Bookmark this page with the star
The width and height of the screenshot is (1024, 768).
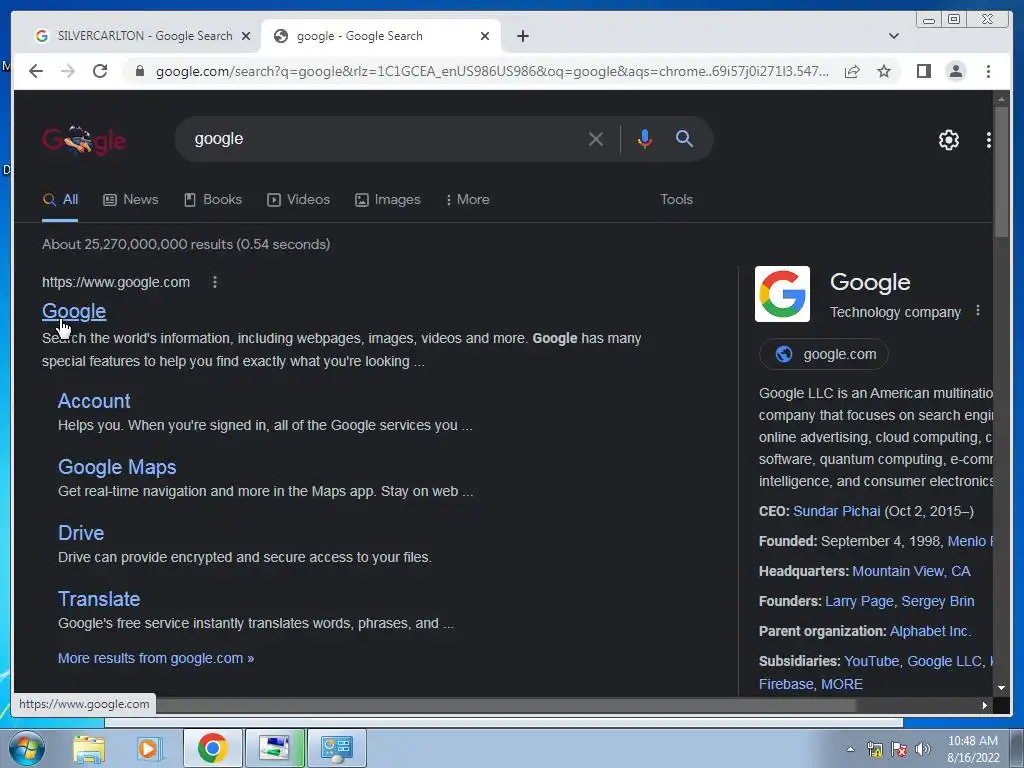tap(884, 71)
